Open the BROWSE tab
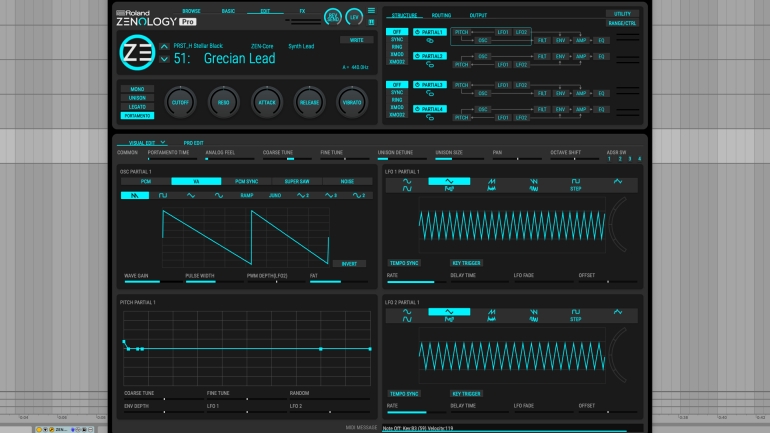The height and width of the screenshot is (433, 770). pos(191,11)
